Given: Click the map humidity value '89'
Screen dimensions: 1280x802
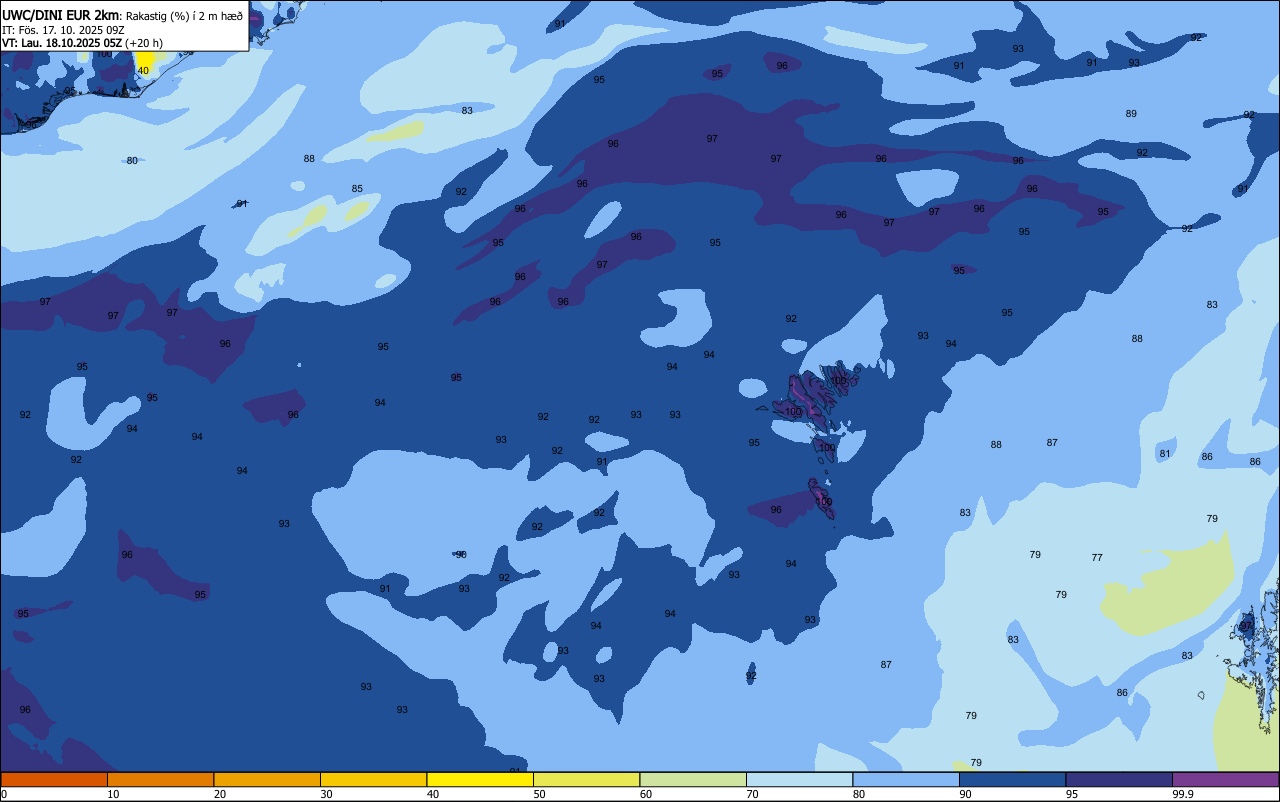Looking at the screenshot, I should [x=1131, y=114].
